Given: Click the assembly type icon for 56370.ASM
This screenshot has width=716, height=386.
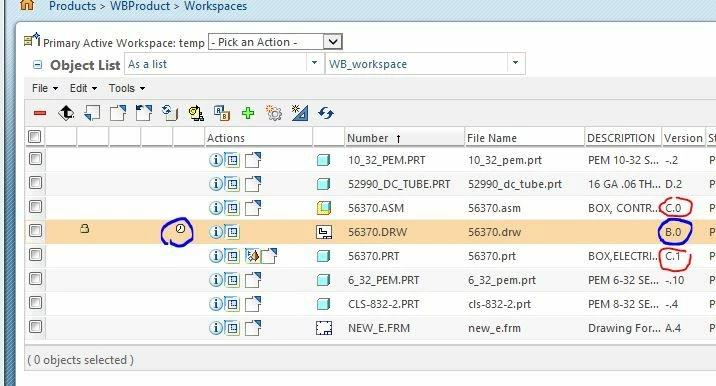Looking at the screenshot, I should tap(324, 208).
